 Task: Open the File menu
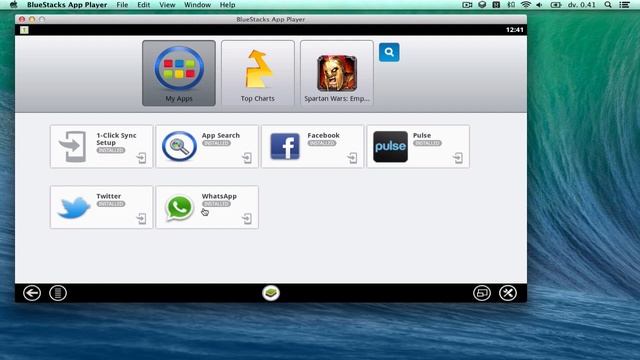point(122,5)
